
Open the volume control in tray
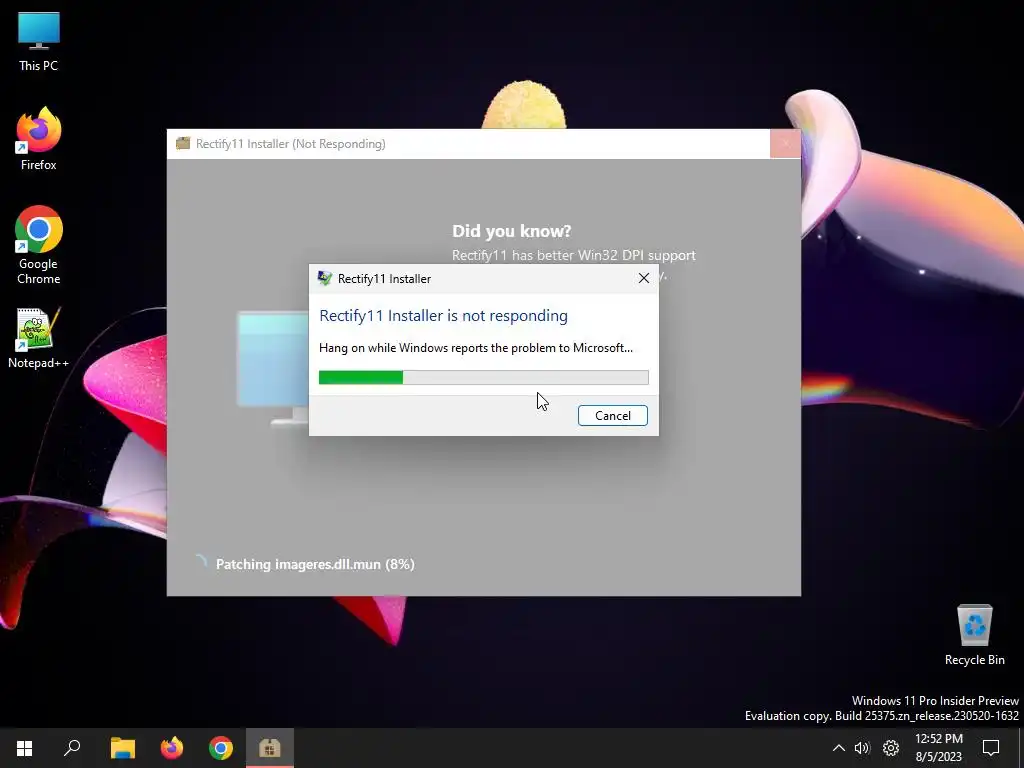862,748
